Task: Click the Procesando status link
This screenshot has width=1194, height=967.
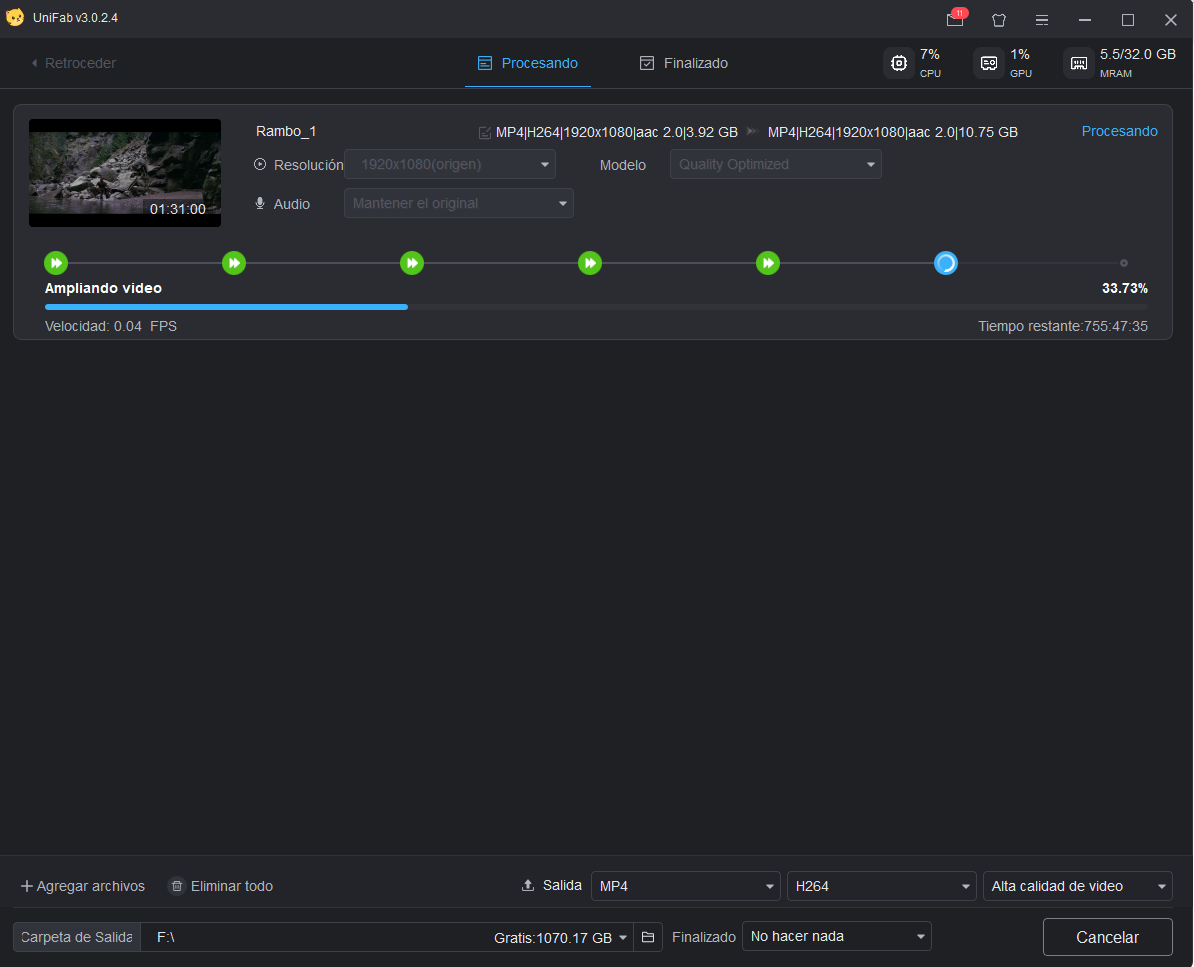Action: [x=1119, y=131]
